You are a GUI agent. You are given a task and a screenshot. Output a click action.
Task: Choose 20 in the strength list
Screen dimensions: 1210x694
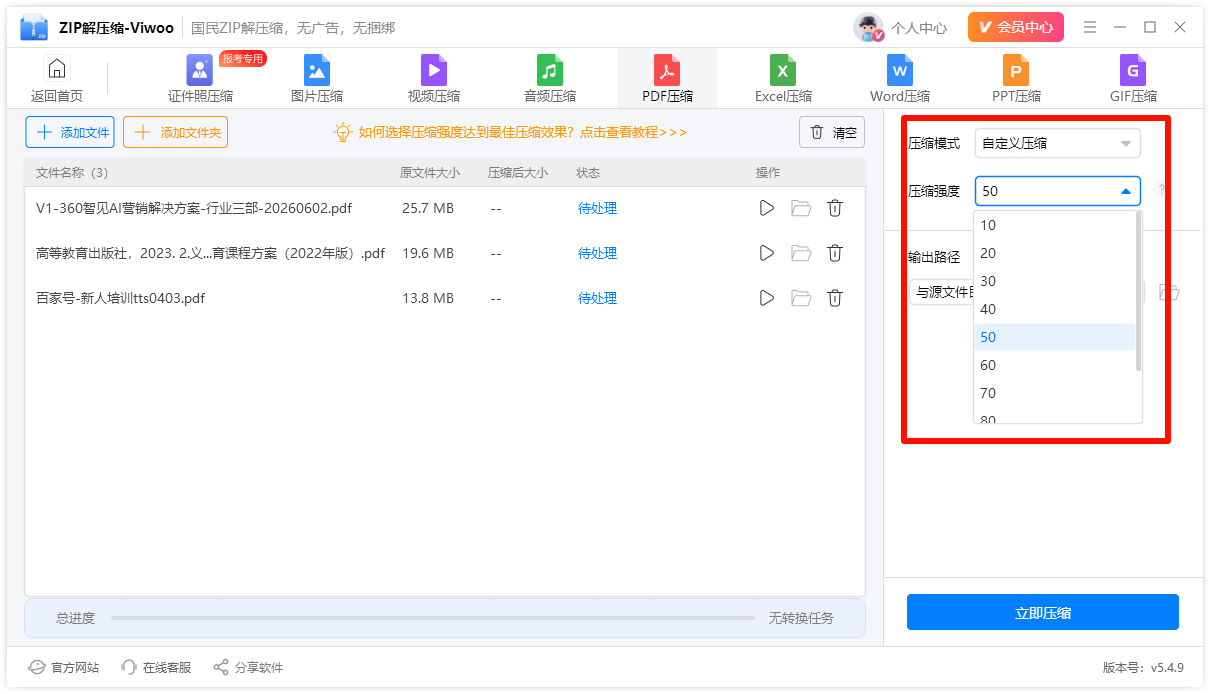pos(1055,253)
